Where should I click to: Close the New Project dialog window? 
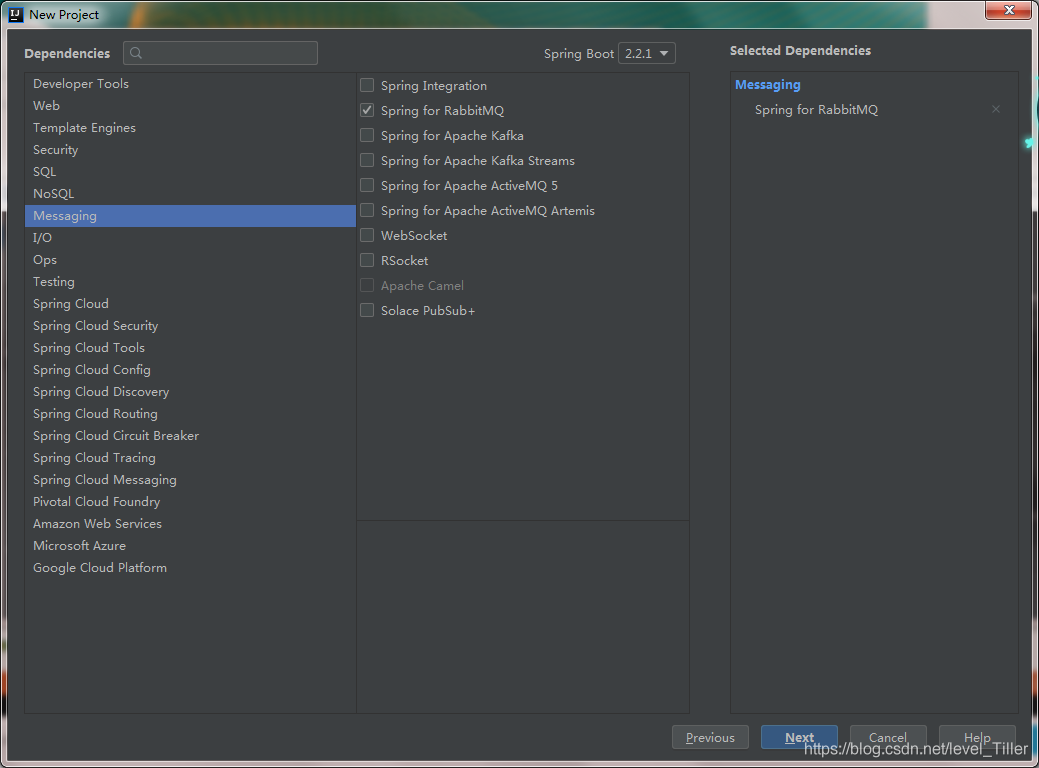click(x=1008, y=11)
